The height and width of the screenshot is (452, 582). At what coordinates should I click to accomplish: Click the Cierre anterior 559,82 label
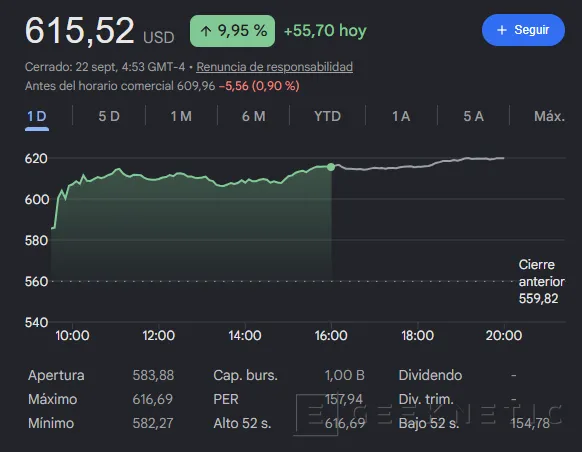click(x=542, y=282)
